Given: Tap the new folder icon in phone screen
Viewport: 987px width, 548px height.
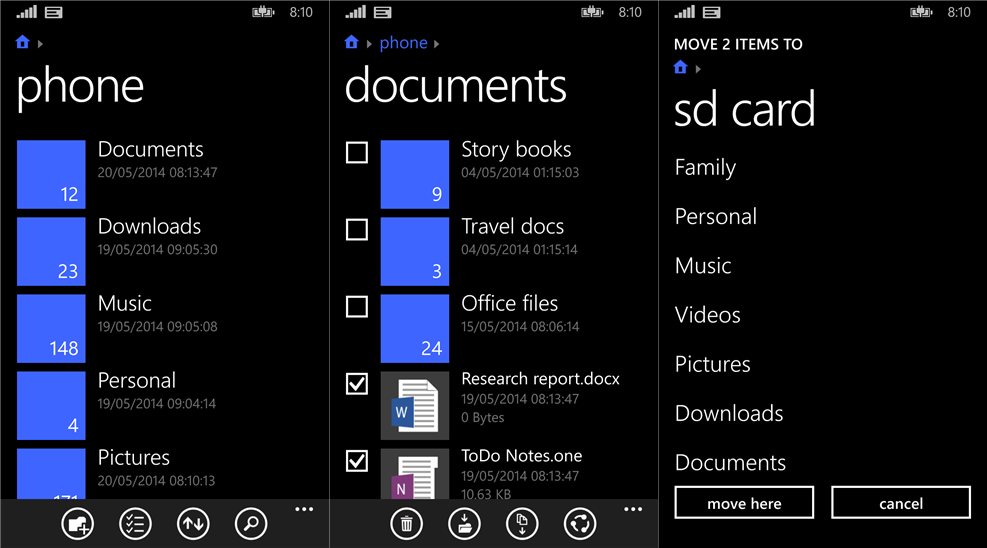Looking at the screenshot, I should [x=77, y=523].
